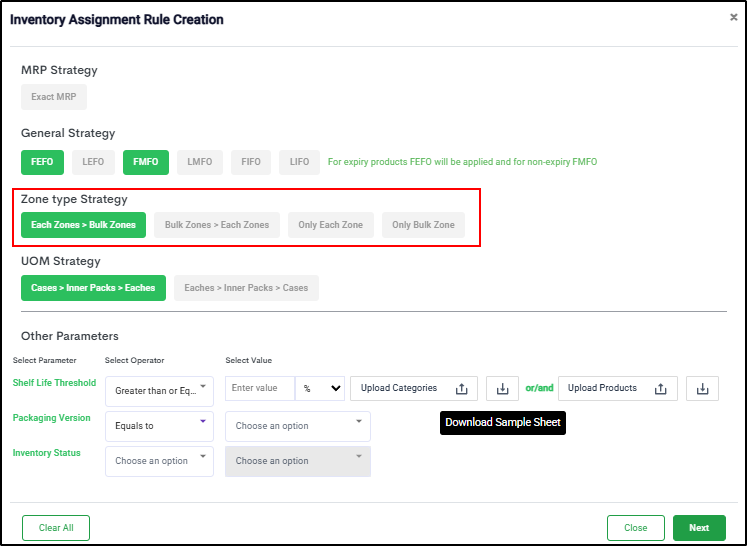Viewport: 747px width, 546px height.
Task: Click the Close button at bottom
Action: point(635,528)
